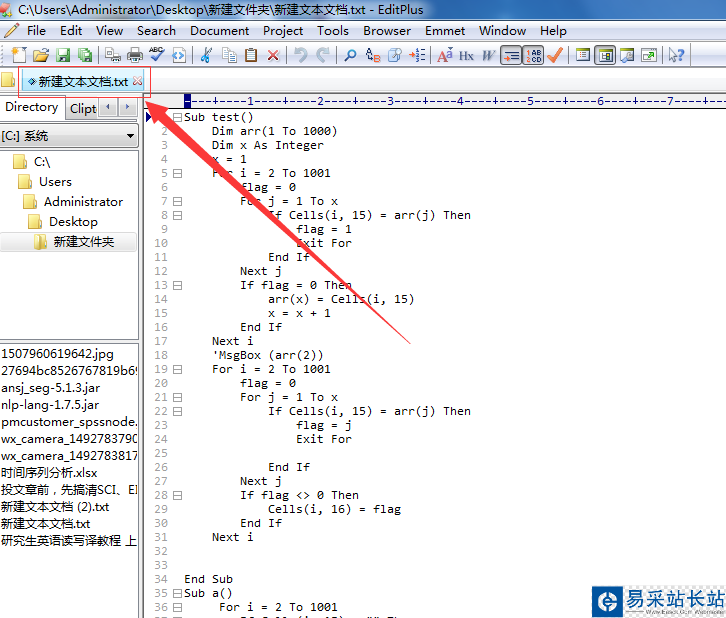This screenshot has height=618, width=726.
Task: Open the Emmet menu
Action: point(445,31)
